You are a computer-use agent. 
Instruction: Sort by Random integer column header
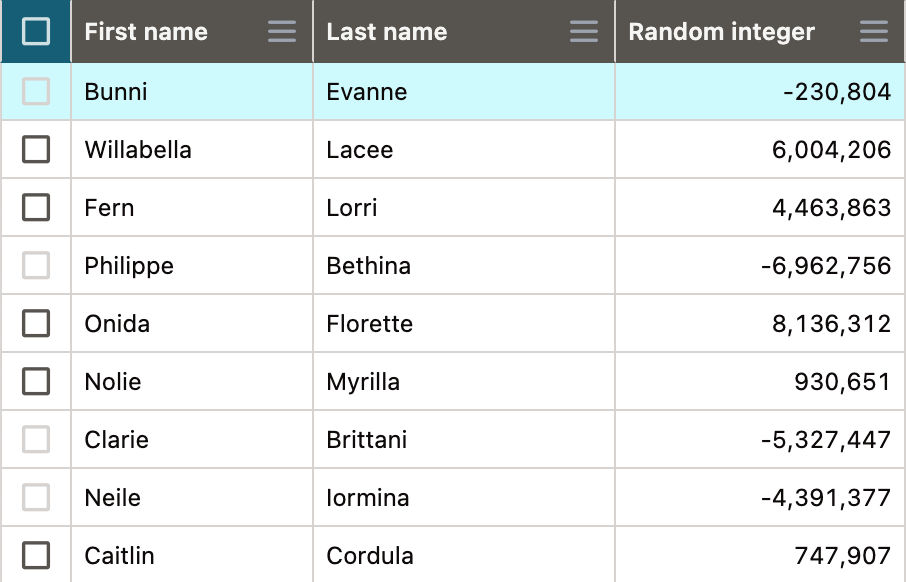722,32
